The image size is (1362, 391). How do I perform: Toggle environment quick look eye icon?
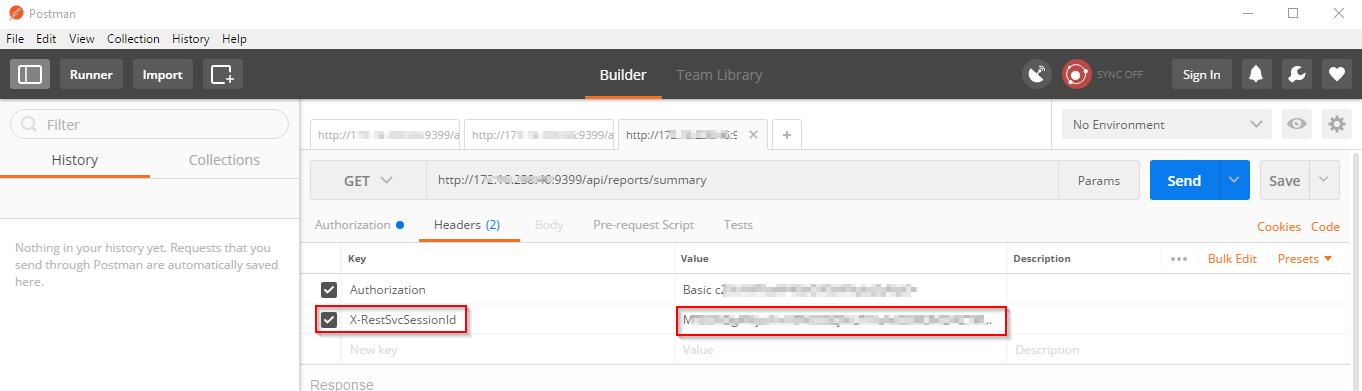click(x=1297, y=124)
